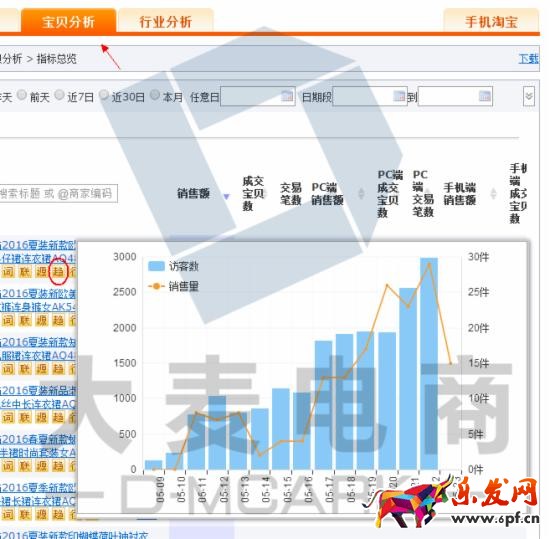Image resolution: width=550 pixels, height=539 pixels.
Task: Open 词 icon for 仔裙连衣裙AQ4 product
Action: (x=8, y=272)
